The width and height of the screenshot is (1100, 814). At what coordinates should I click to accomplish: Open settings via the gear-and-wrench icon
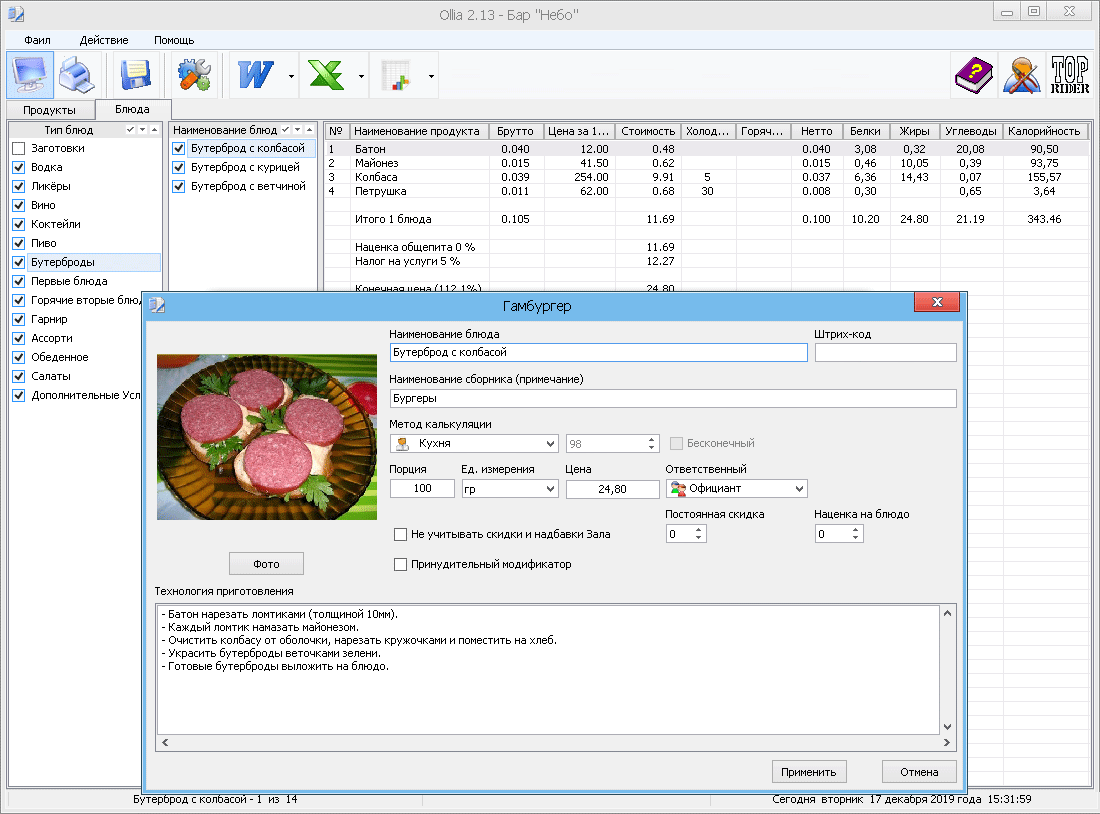(x=194, y=75)
